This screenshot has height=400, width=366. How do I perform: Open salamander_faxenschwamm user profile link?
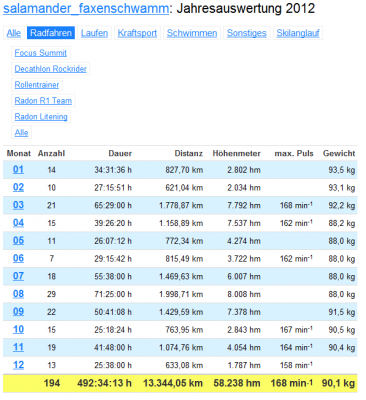tap(86, 8)
